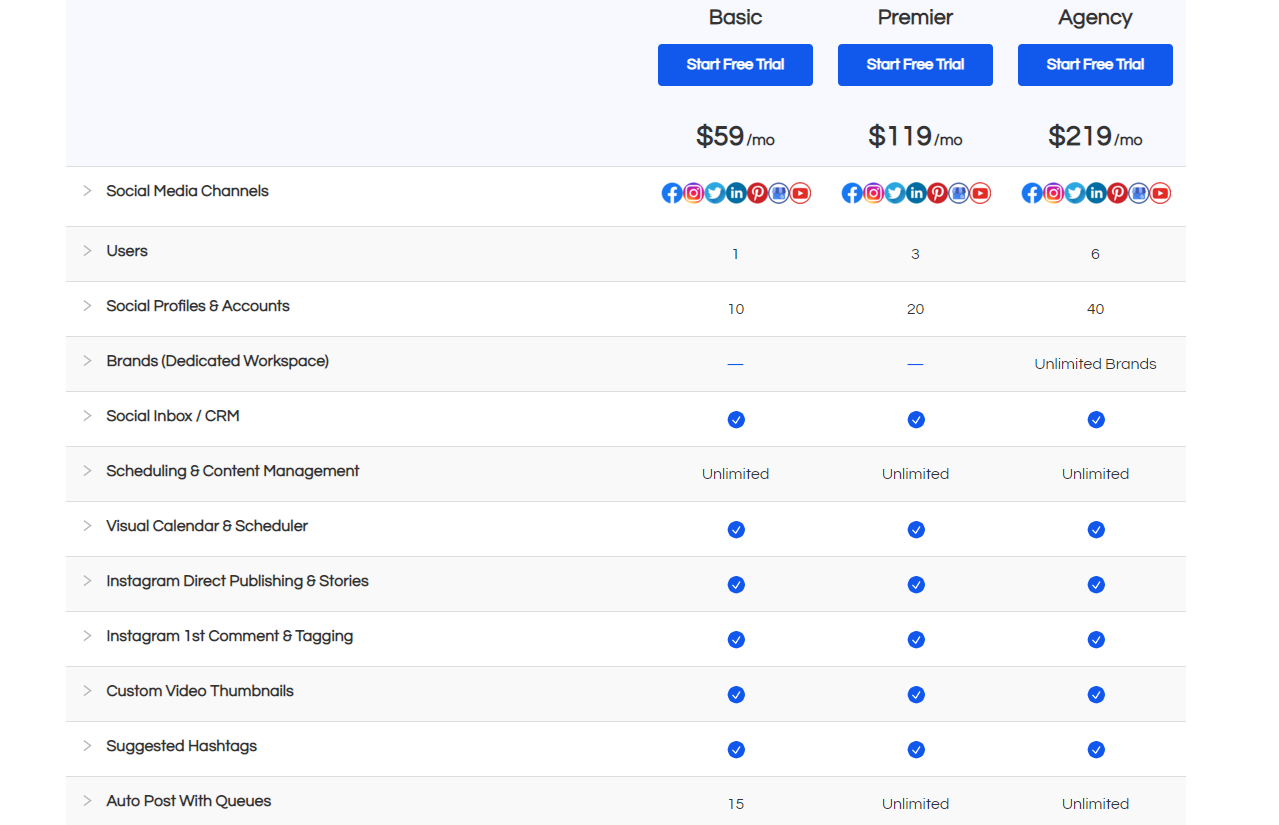The image size is (1279, 825).
Task: Click the $59/mo price
Action: (735, 136)
